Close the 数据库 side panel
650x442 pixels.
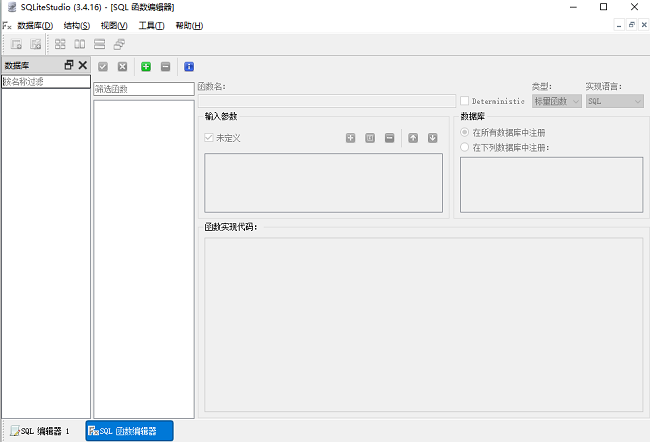(83, 65)
